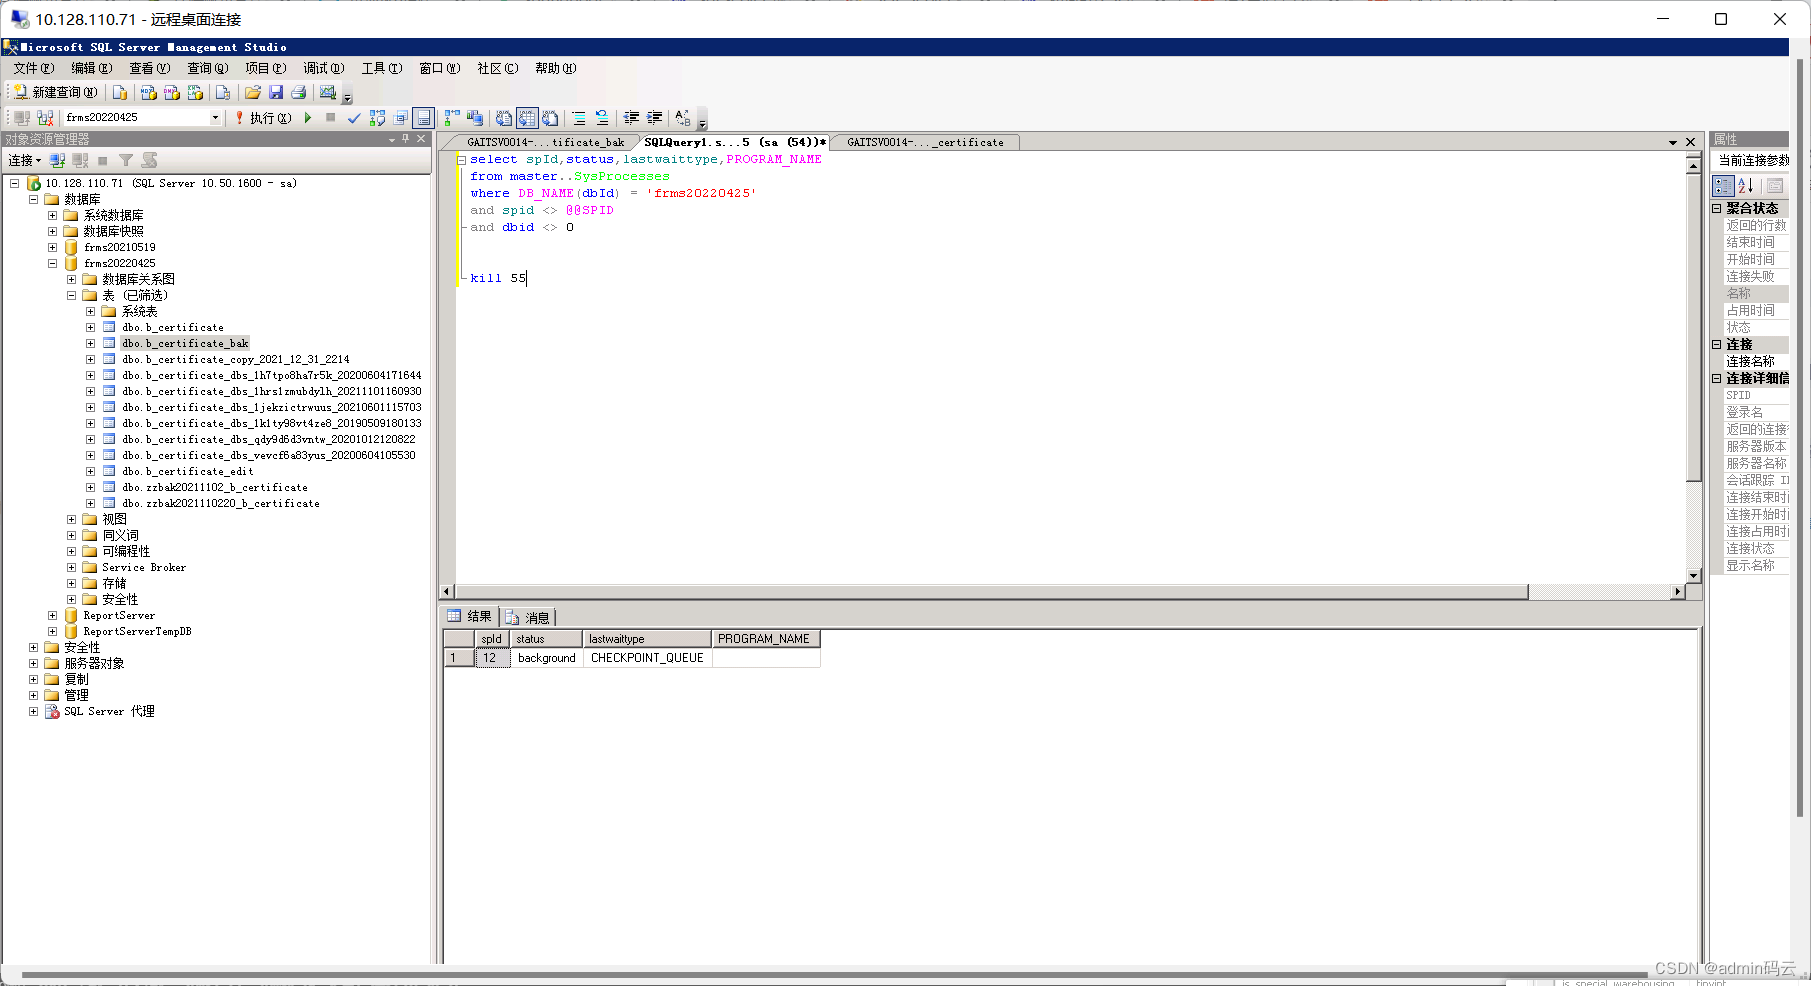The image size is (1811, 986).
Task: Click the PROGRAM_NAME column header
Action: click(765, 639)
